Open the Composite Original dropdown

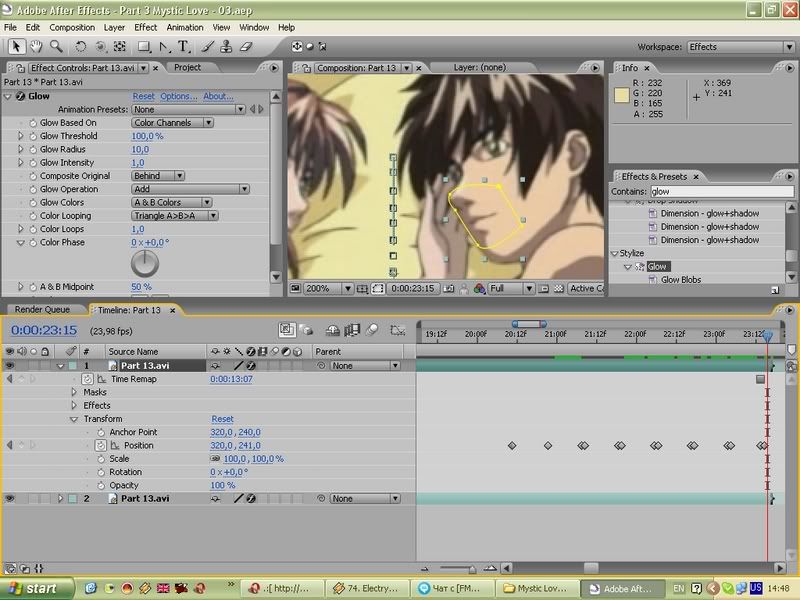[x=158, y=176]
